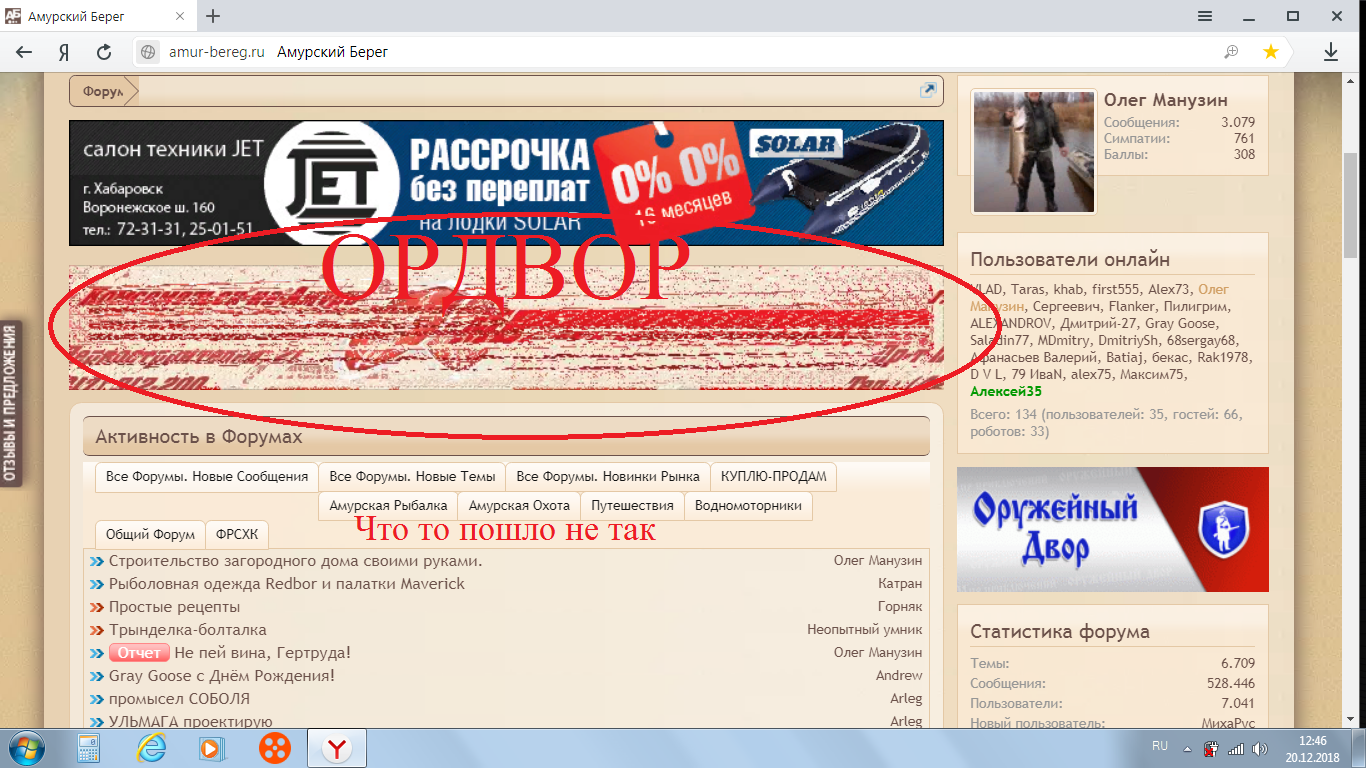Screen dimensions: 1366x768
Task: Switch to the Амурская Рыбалка tab
Action: coord(388,505)
